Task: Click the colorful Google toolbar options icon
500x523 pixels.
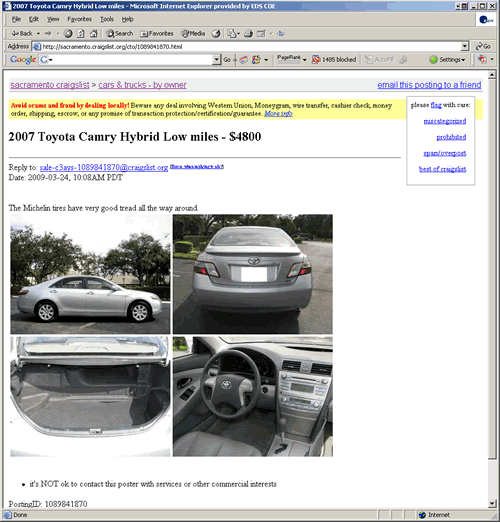Action: click(x=256, y=60)
